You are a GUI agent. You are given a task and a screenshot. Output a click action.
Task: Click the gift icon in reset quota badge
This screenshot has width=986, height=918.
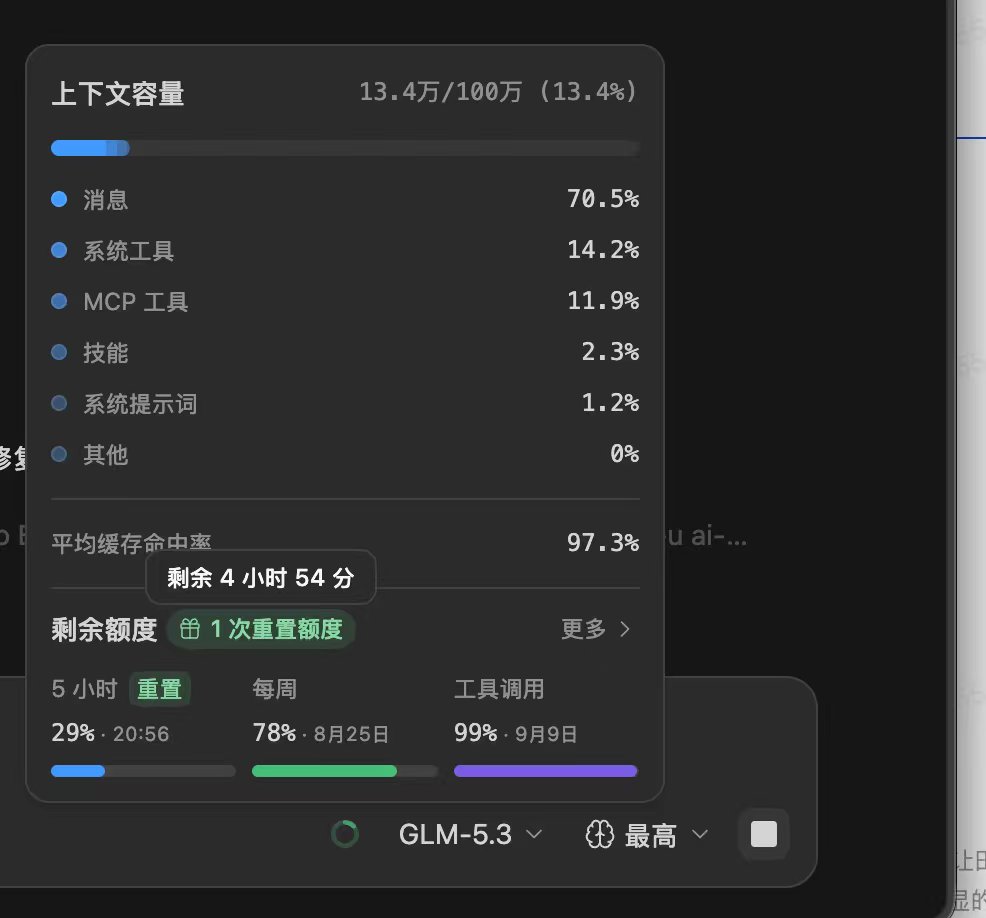tap(190, 629)
